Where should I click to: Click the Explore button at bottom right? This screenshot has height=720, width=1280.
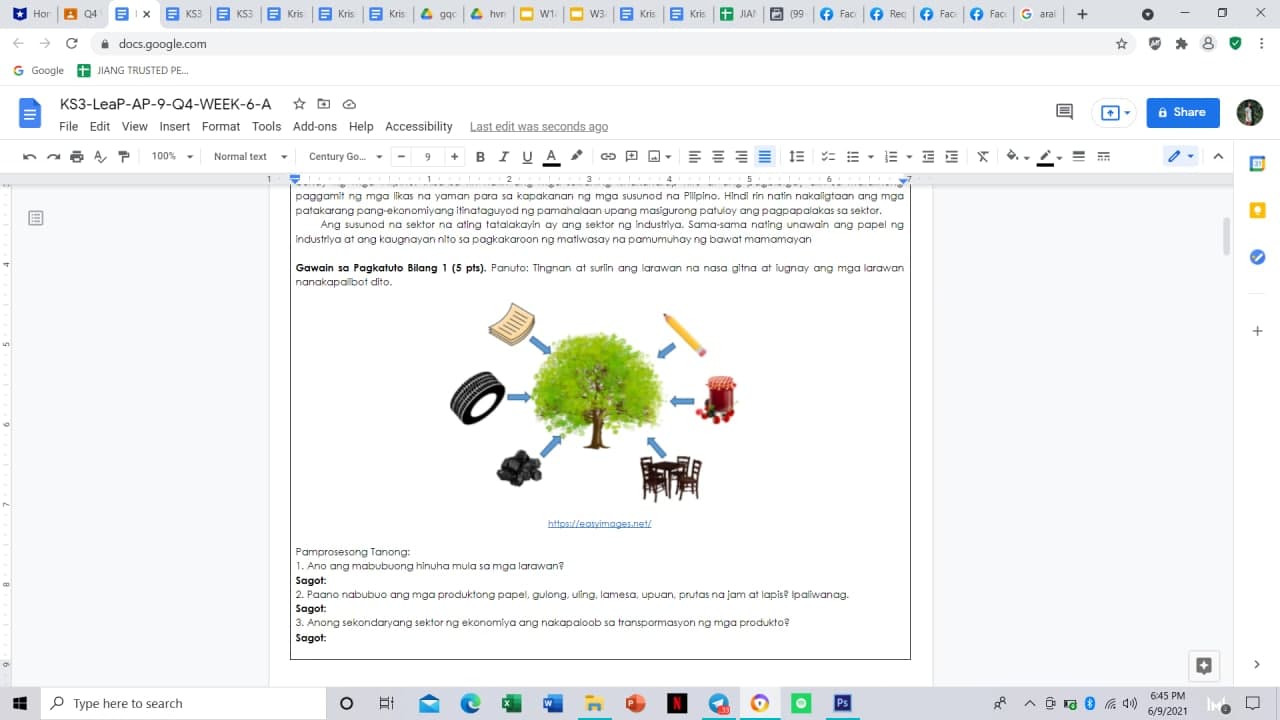click(1204, 665)
